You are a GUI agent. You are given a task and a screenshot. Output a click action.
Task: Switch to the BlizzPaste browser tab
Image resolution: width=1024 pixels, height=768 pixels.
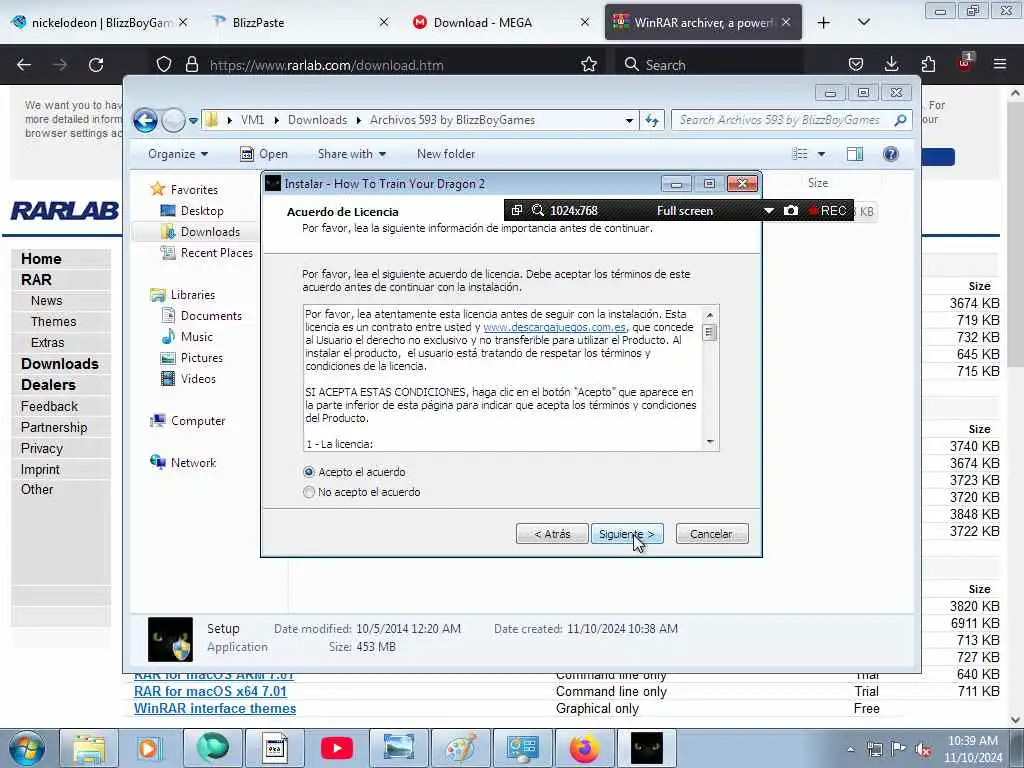(300, 22)
